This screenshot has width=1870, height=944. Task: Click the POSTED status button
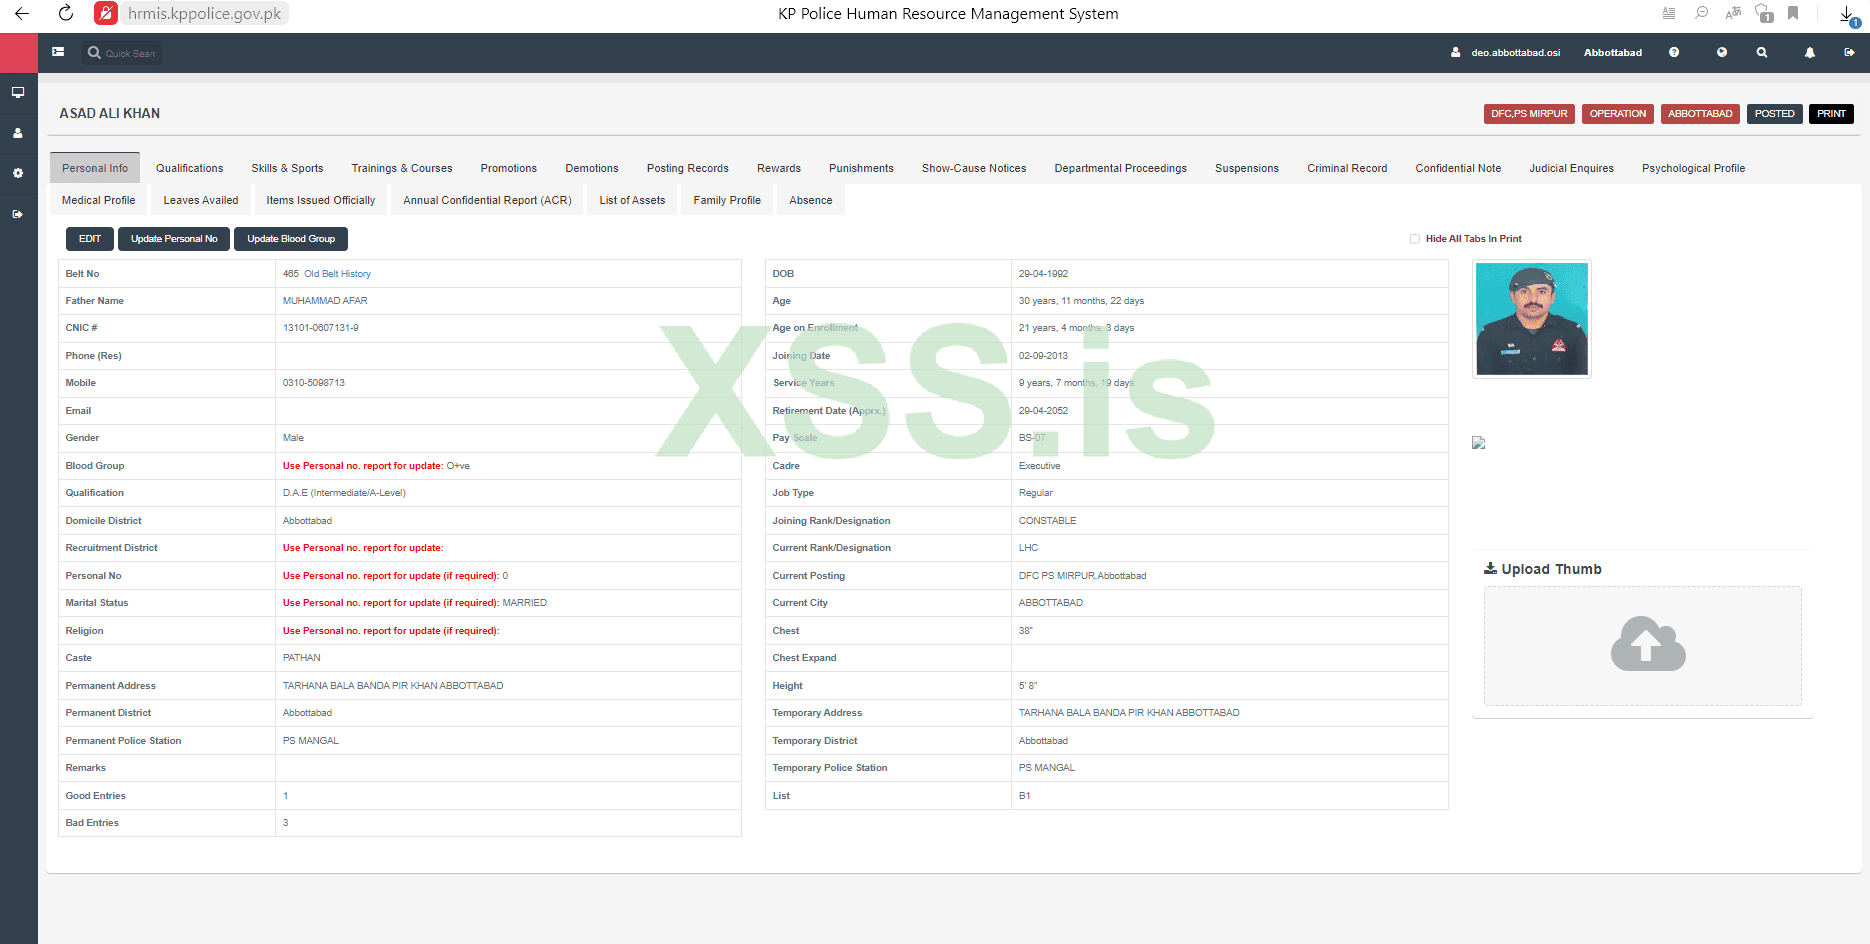(1775, 114)
